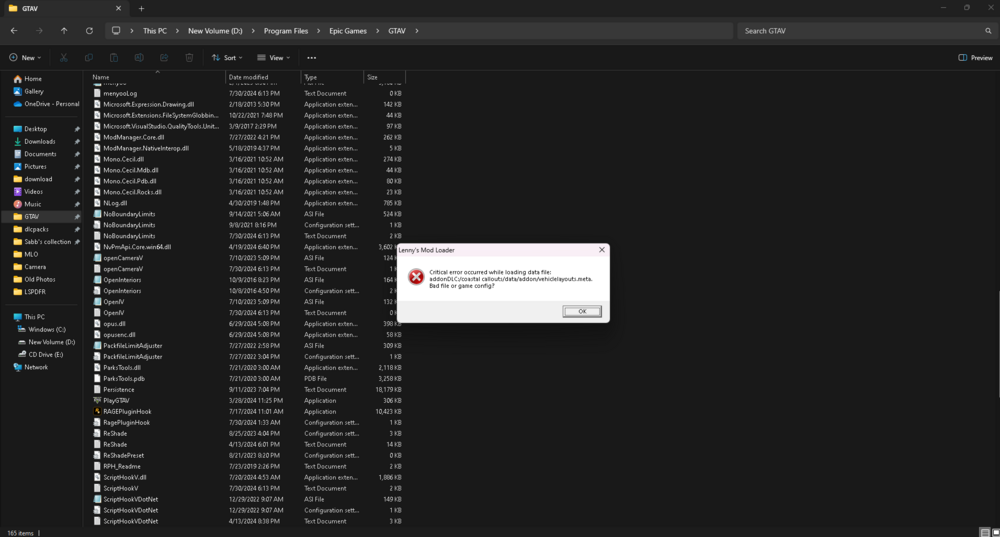Image resolution: width=1000 pixels, height=537 pixels.
Task: Click OK in Lenny's Mod Loader dialog
Action: tap(582, 311)
